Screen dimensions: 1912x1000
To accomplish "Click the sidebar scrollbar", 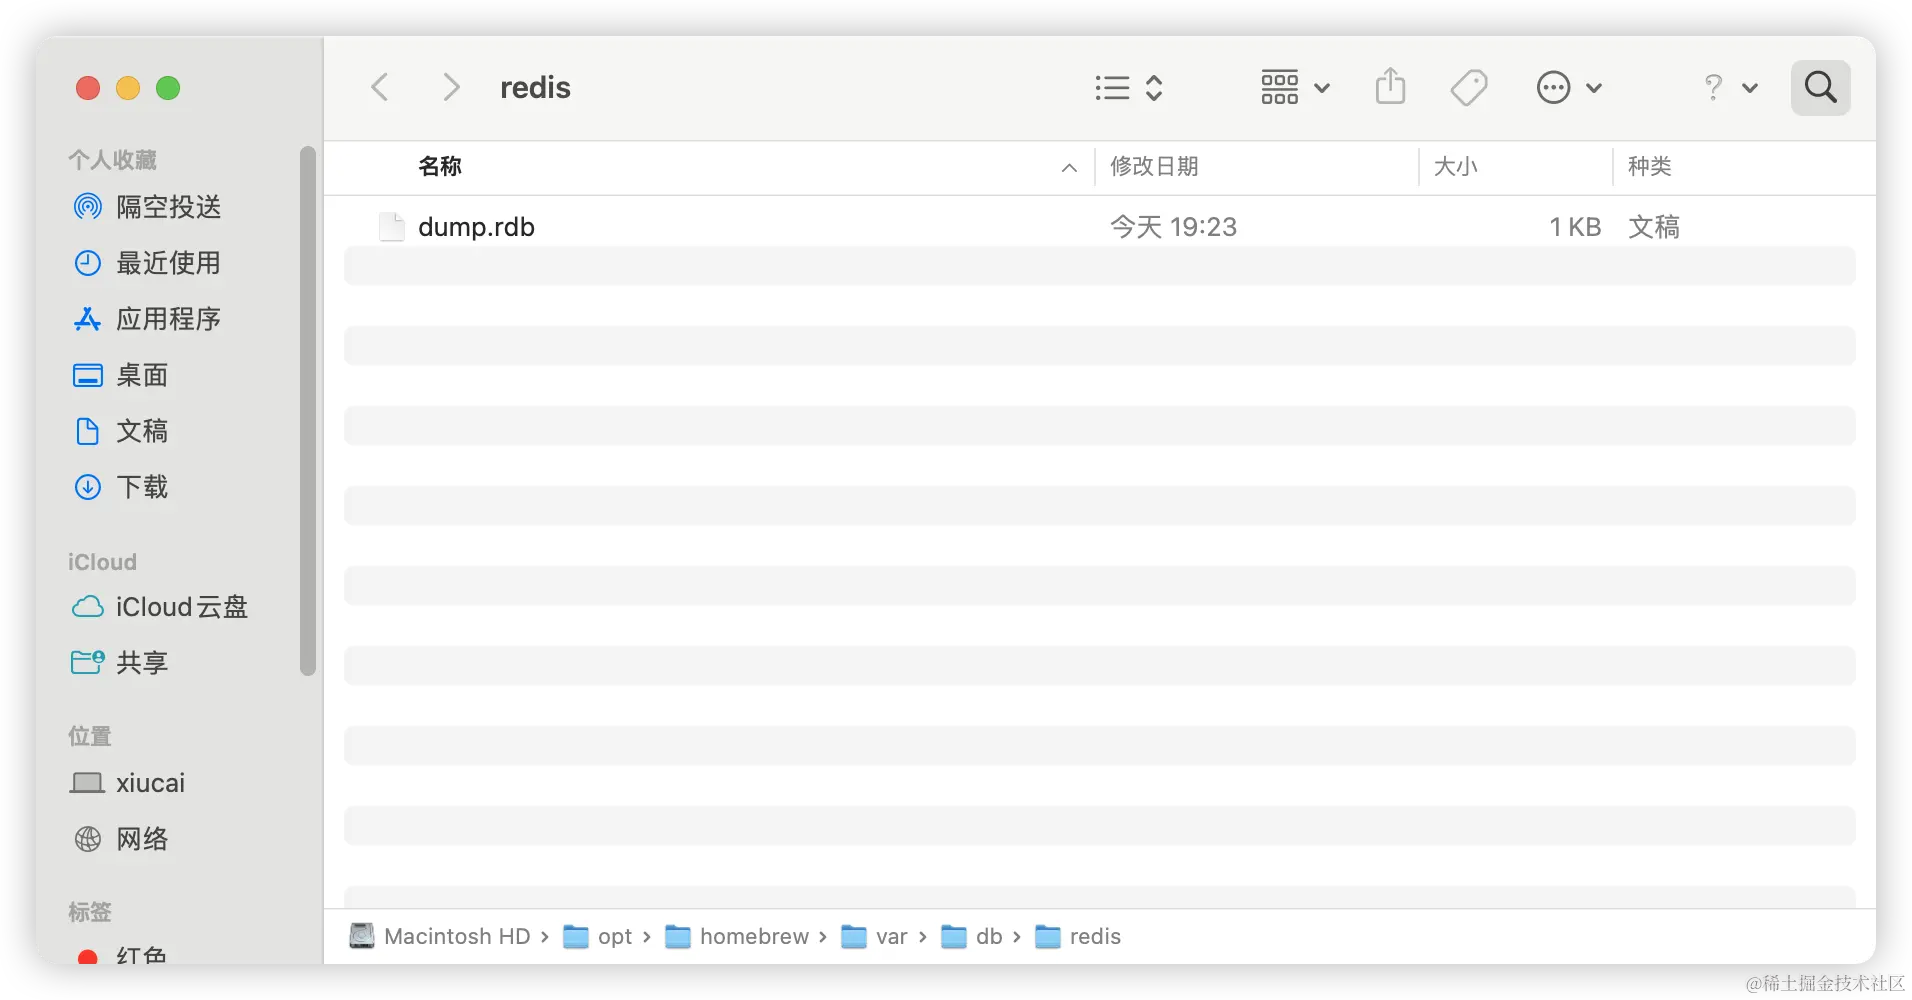I will point(308,411).
